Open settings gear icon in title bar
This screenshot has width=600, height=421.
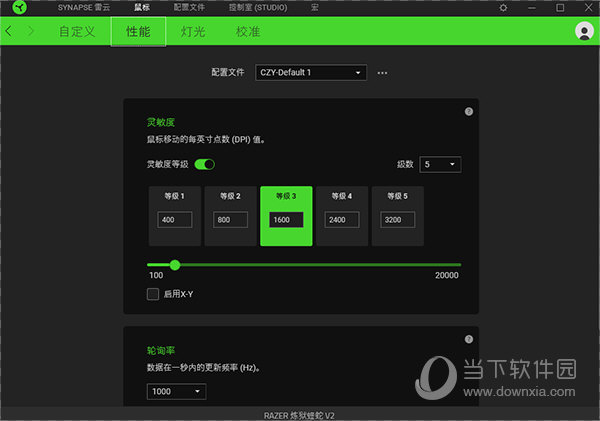pos(503,8)
